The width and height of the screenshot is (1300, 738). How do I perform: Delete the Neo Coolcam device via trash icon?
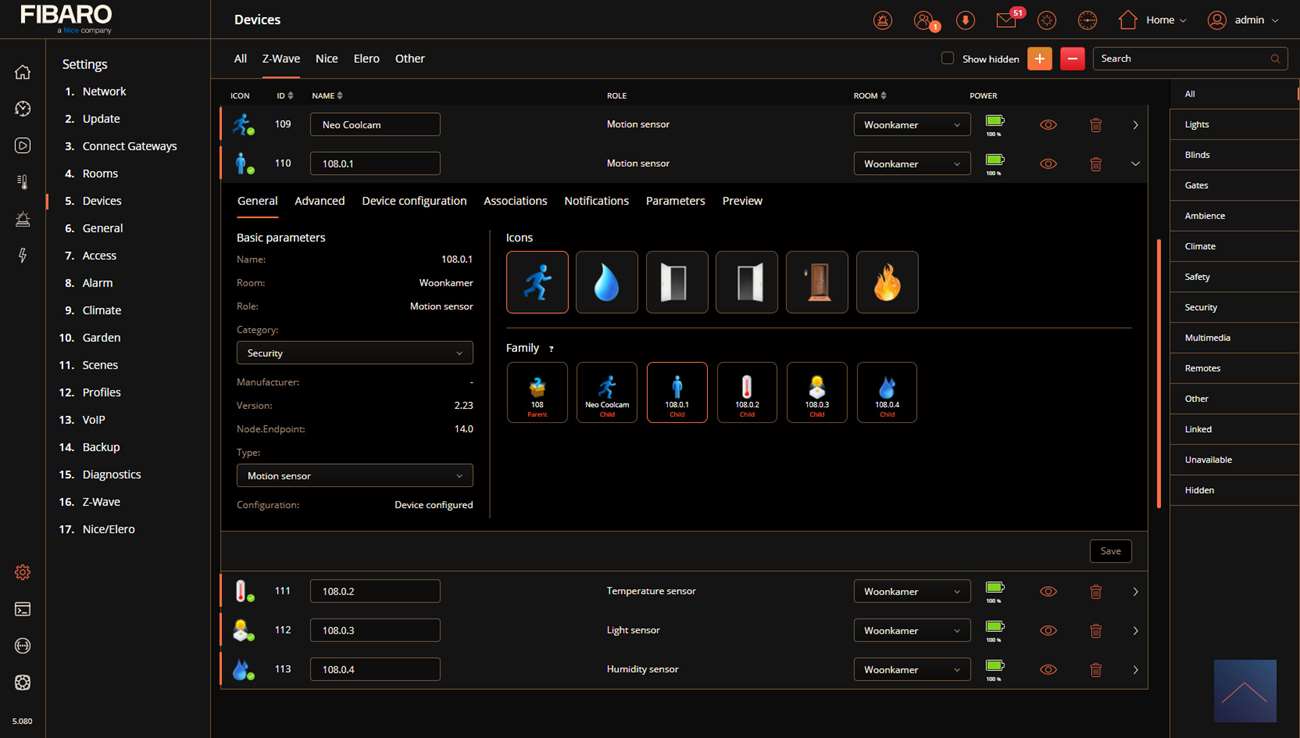click(x=1095, y=125)
